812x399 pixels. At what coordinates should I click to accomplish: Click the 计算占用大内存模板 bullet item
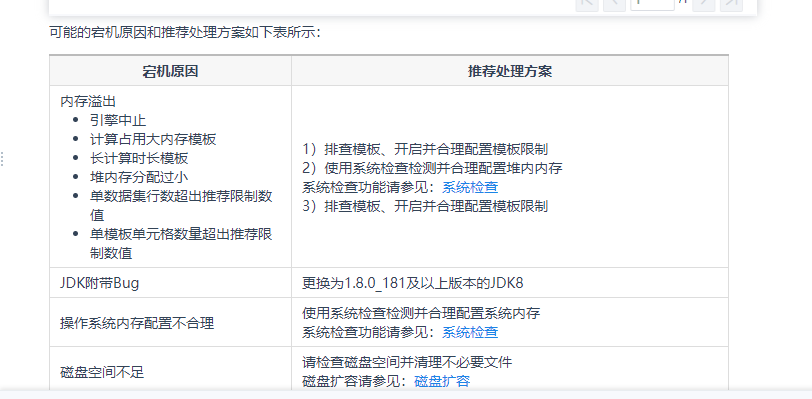[x=153, y=139]
